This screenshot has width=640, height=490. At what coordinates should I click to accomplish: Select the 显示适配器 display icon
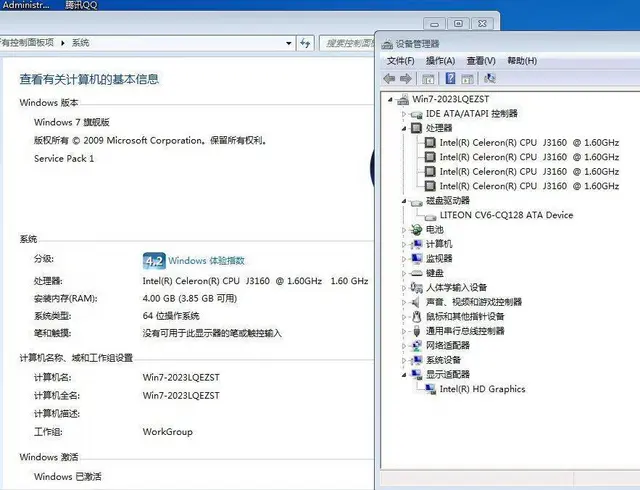pos(416,374)
